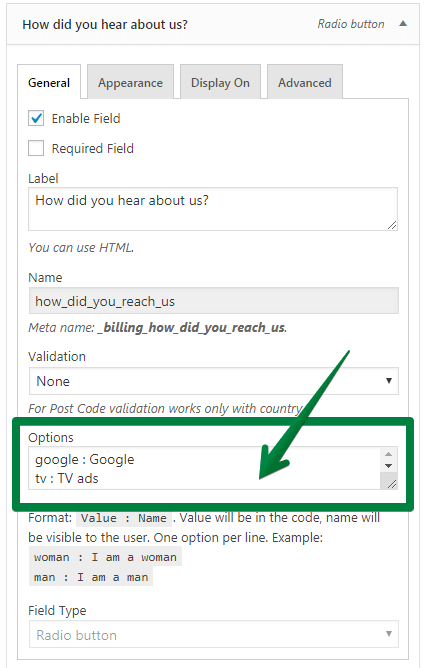Click the Validation dropdown arrow
The image size is (425, 668).
(x=388, y=380)
